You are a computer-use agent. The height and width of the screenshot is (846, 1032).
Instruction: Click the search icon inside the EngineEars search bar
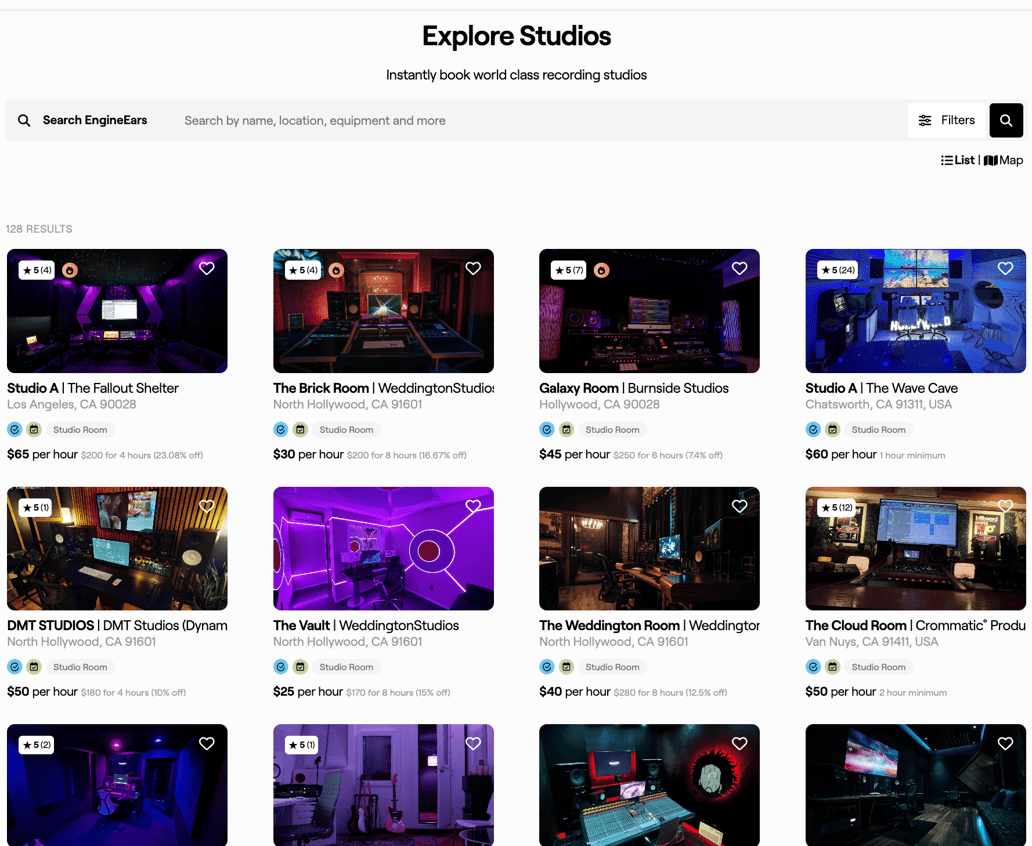coord(24,120)
